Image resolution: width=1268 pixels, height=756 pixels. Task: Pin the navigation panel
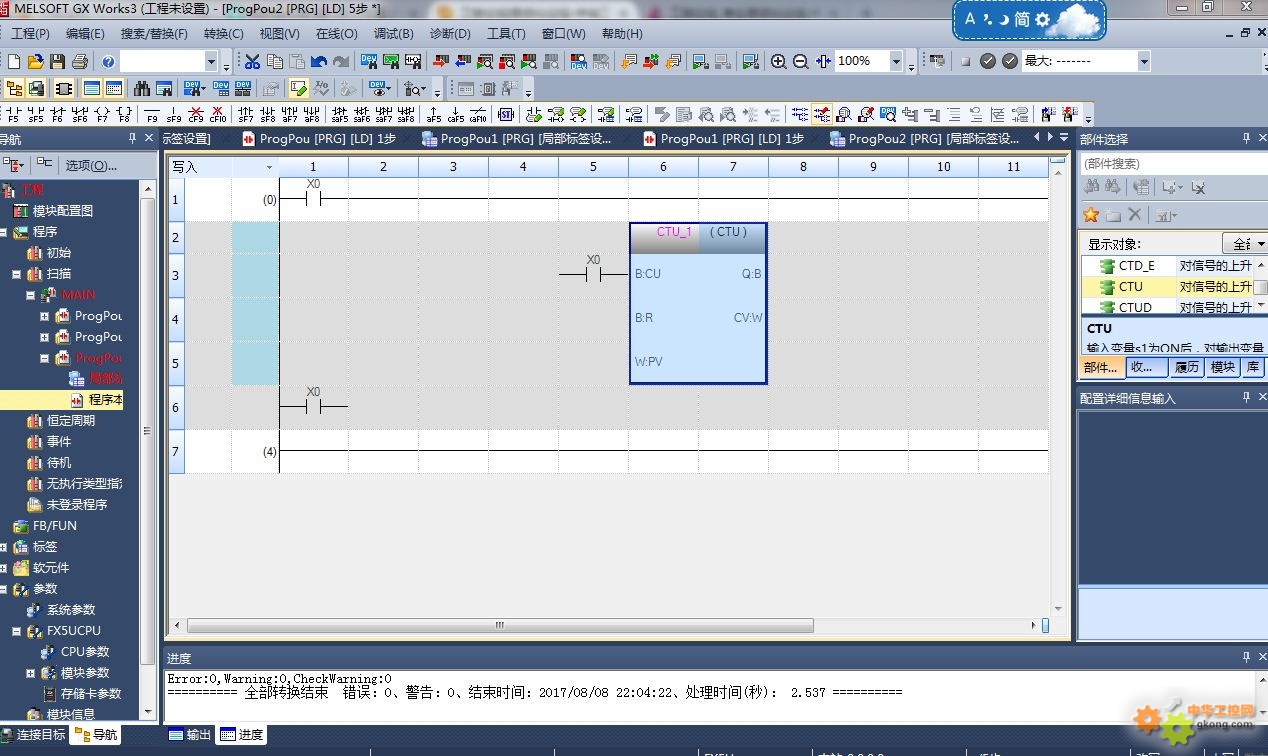(132, 138)
